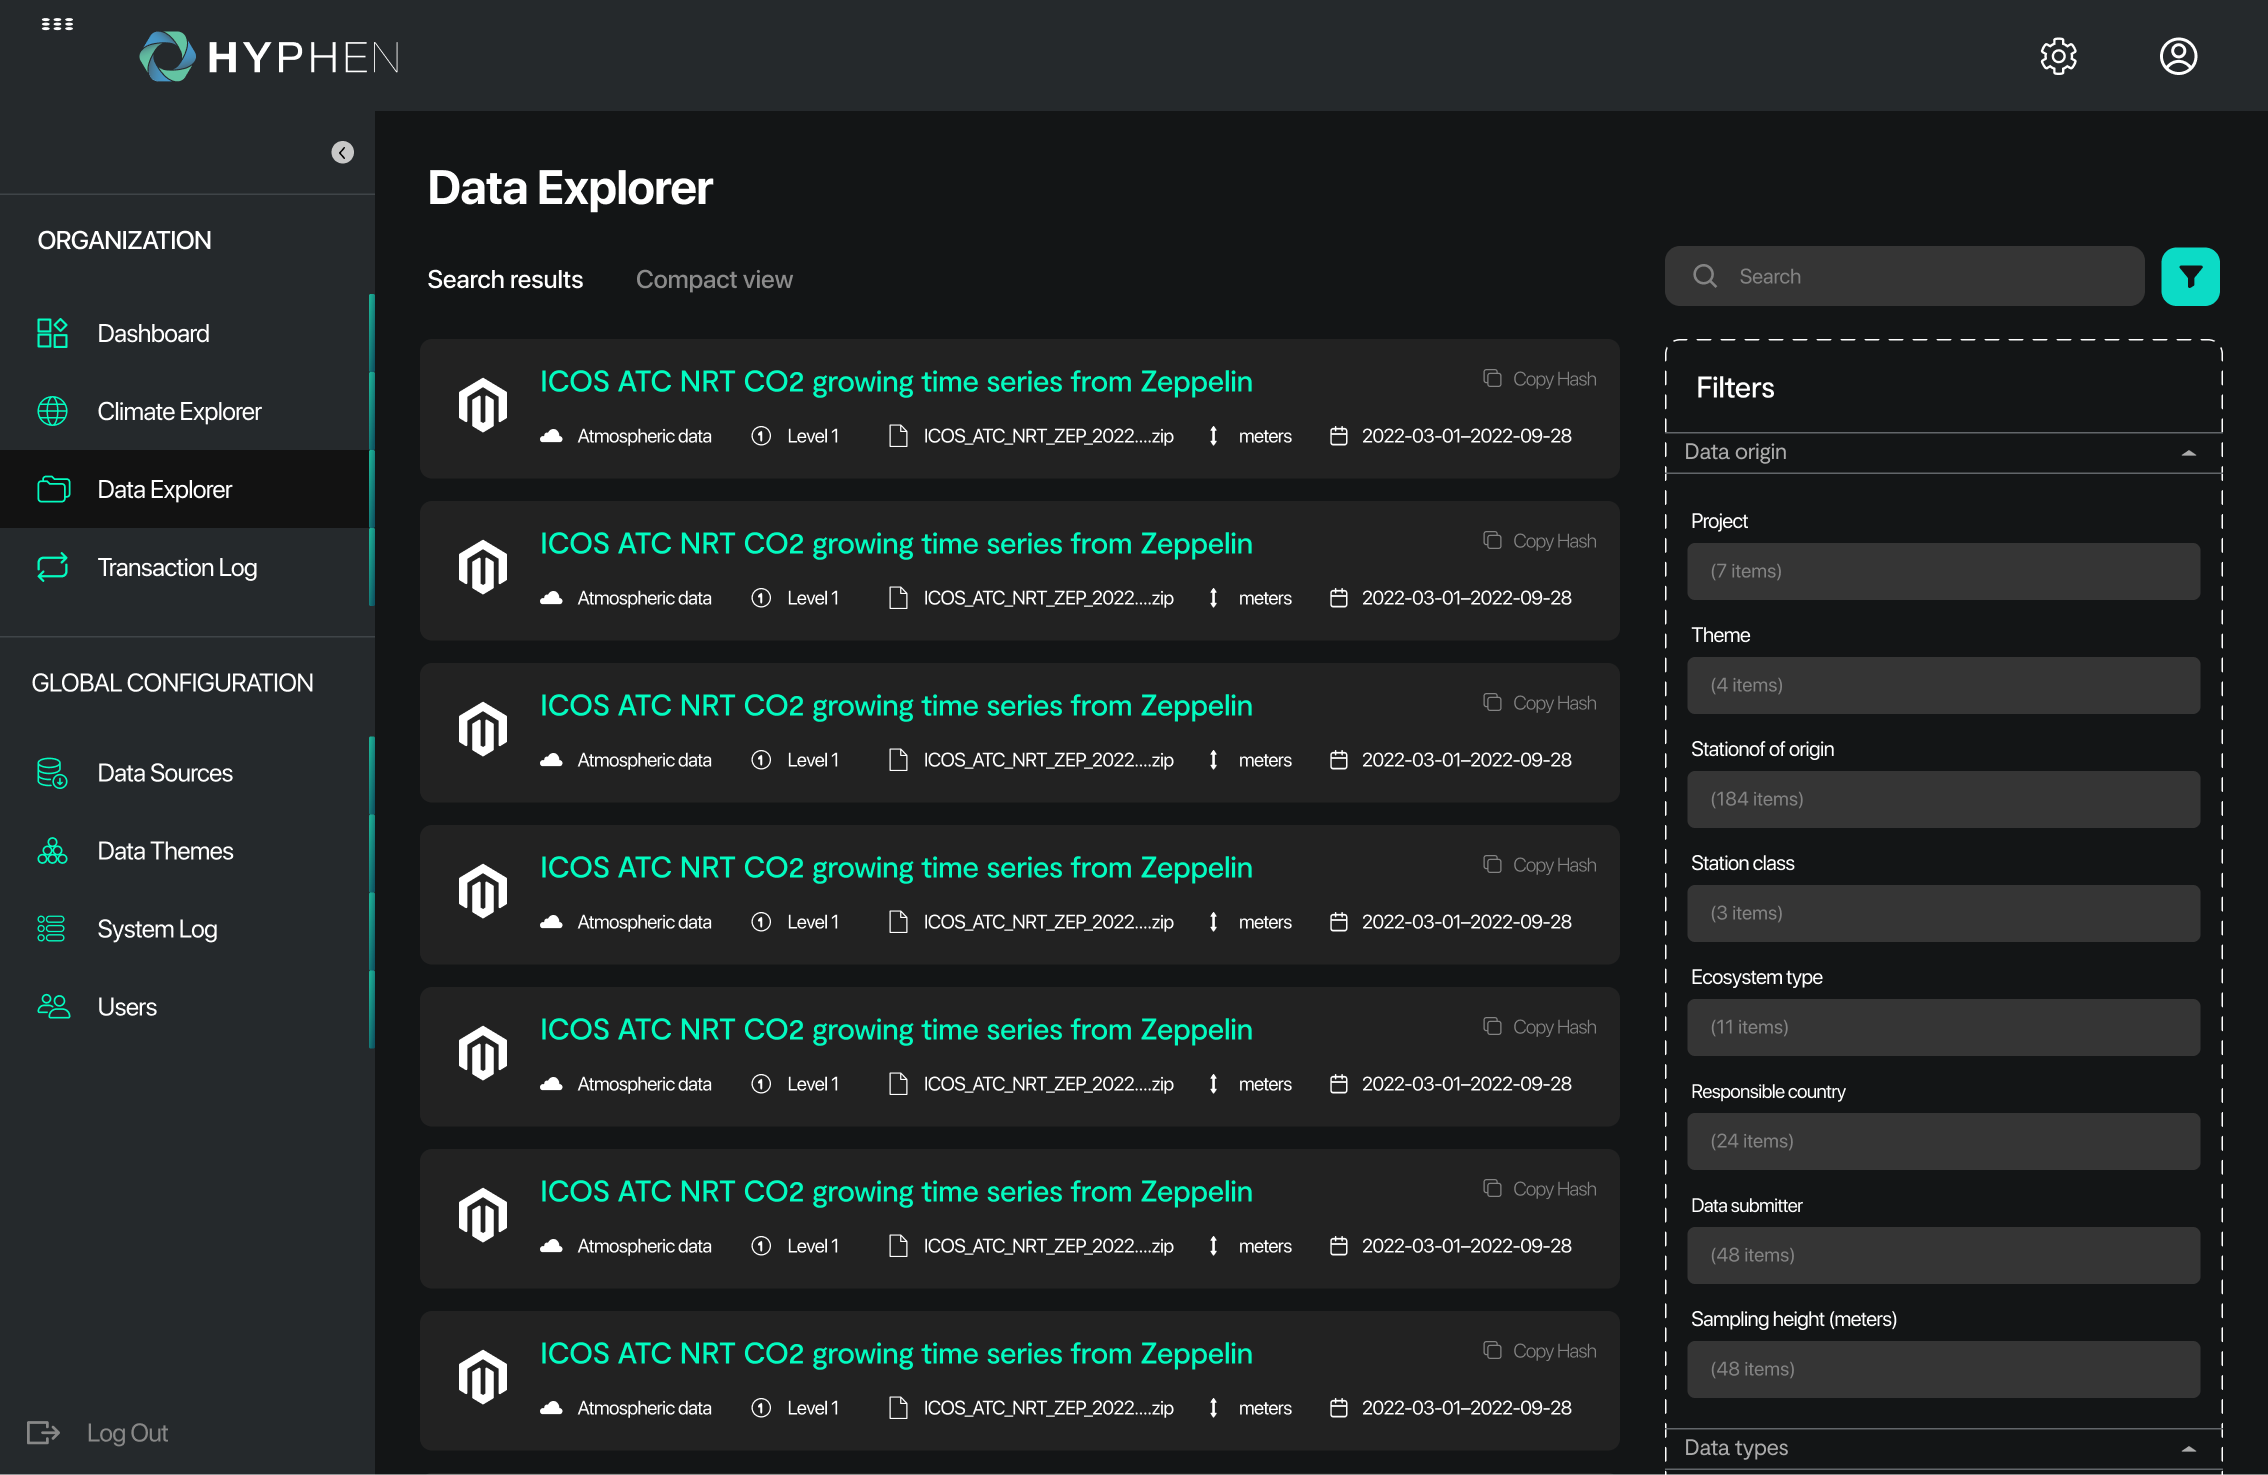Open settings via the gear icon
The height and width of the screenshot is (1475, 2268).
coord(2058,56)
